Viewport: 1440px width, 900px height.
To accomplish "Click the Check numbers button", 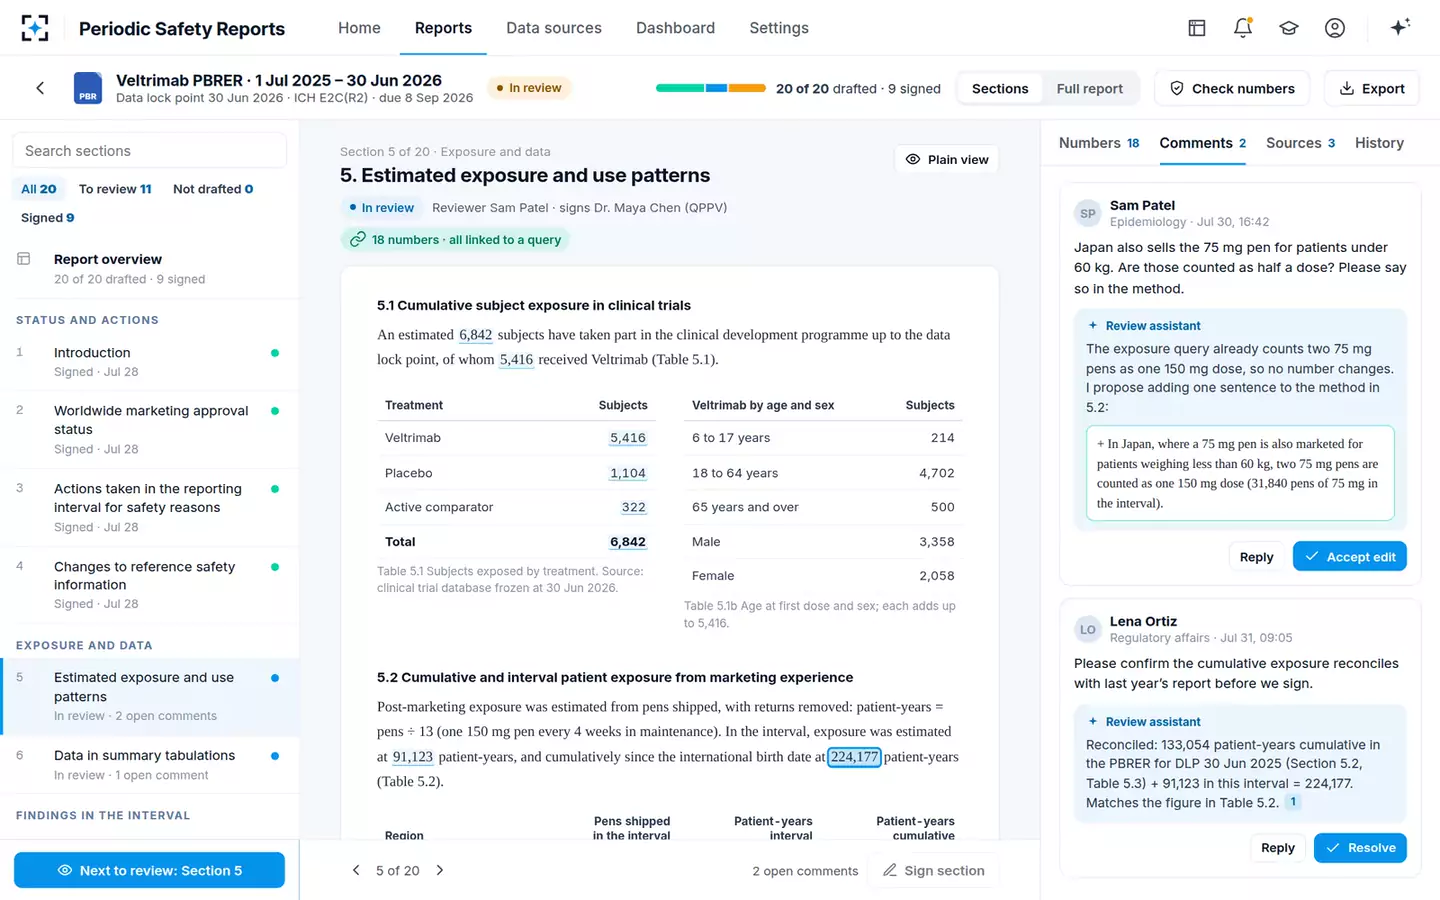I will click(x=1232, y=88).
